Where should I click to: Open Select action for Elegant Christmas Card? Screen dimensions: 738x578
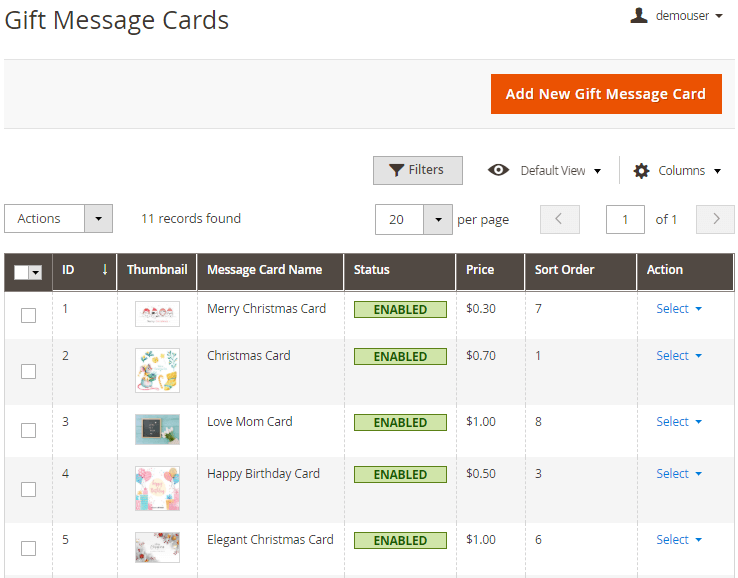679,540
